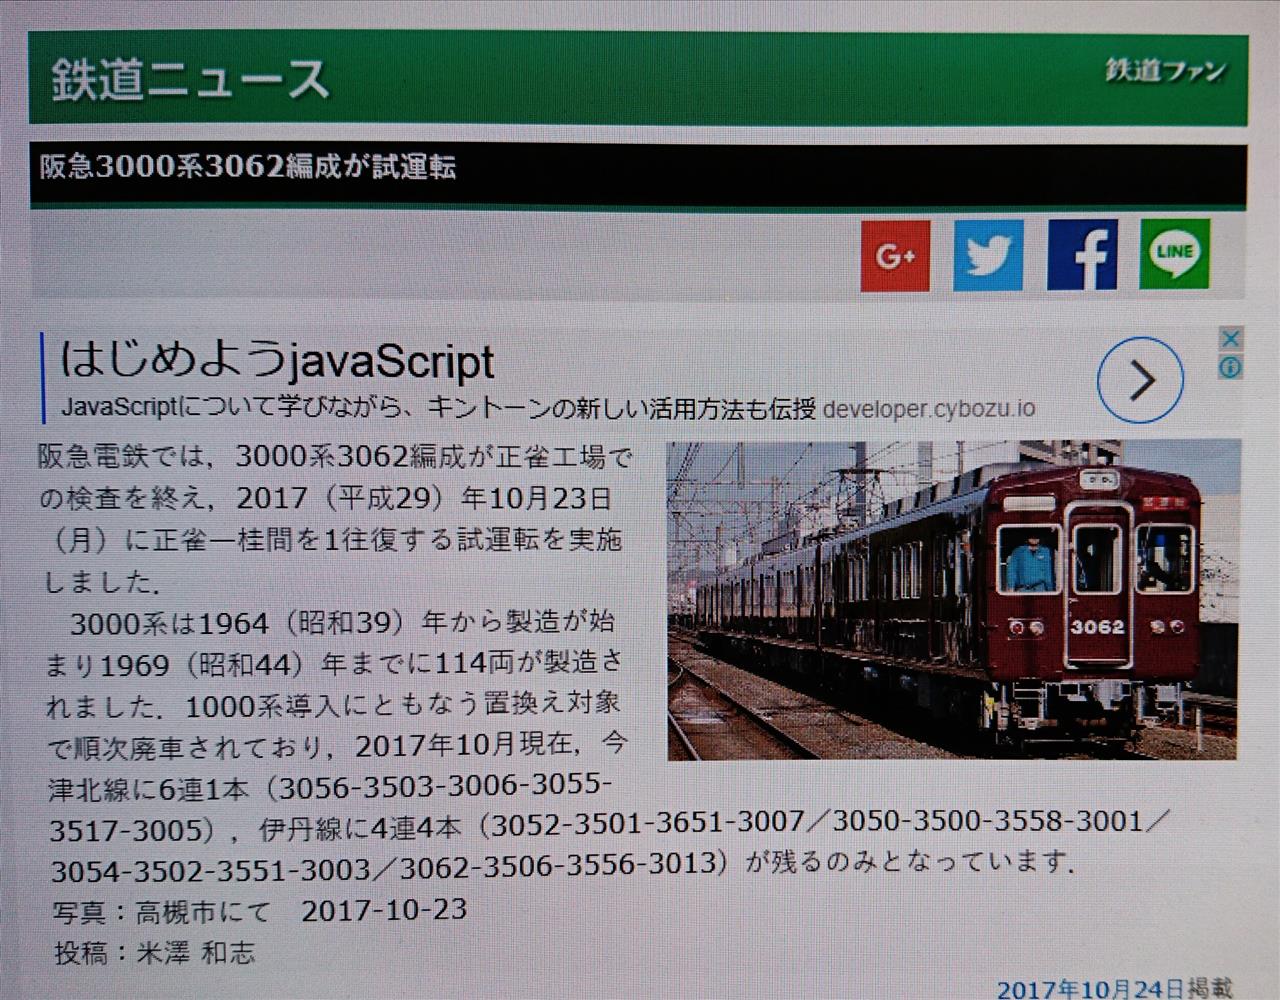Click the ad's circular arrow button

1140,381
